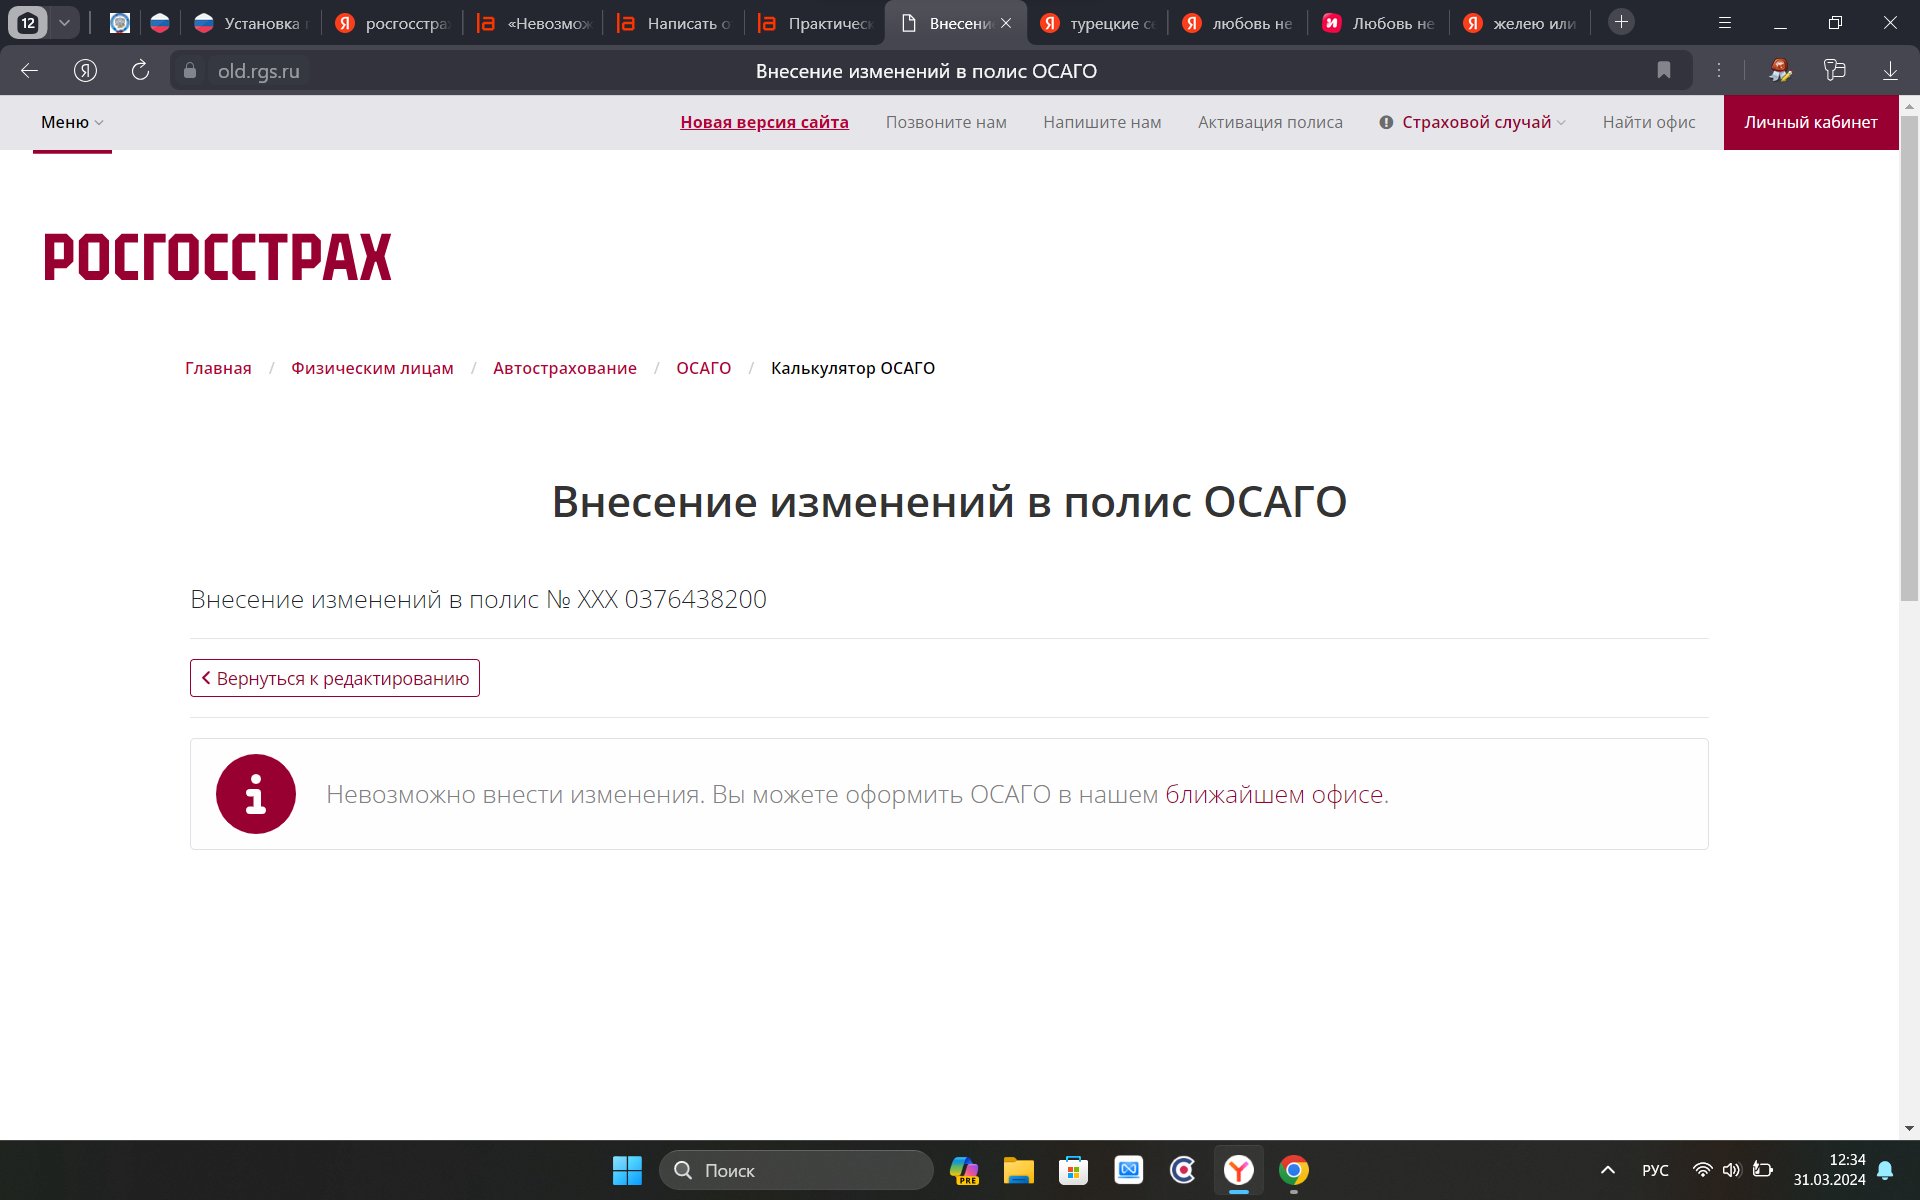Open Активация полиса link

click(1270, 122)
